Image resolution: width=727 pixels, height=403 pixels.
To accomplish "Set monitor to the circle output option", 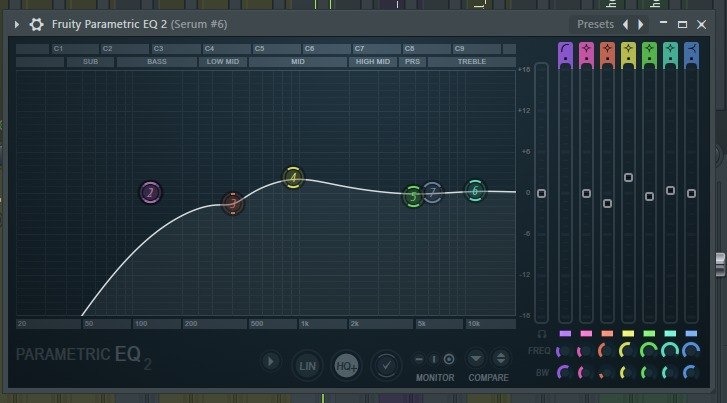I will click(x=449, y=359).
